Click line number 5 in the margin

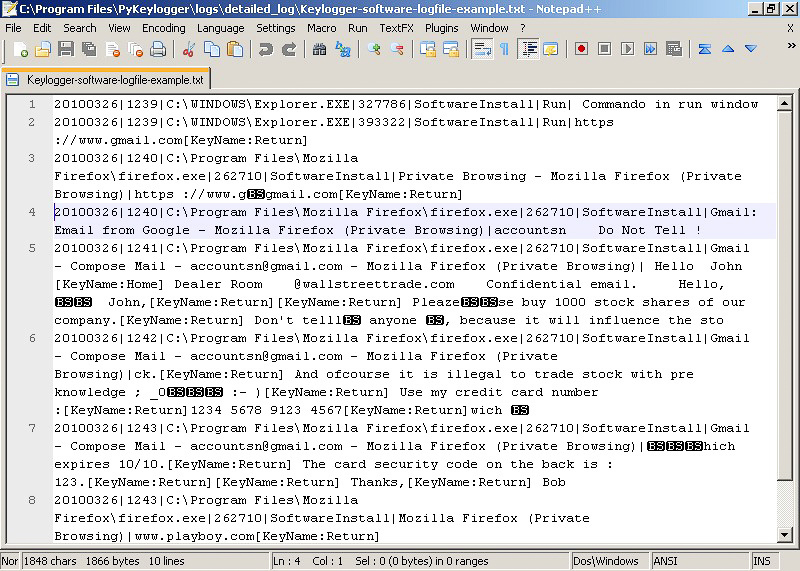(x=32, y=249)
